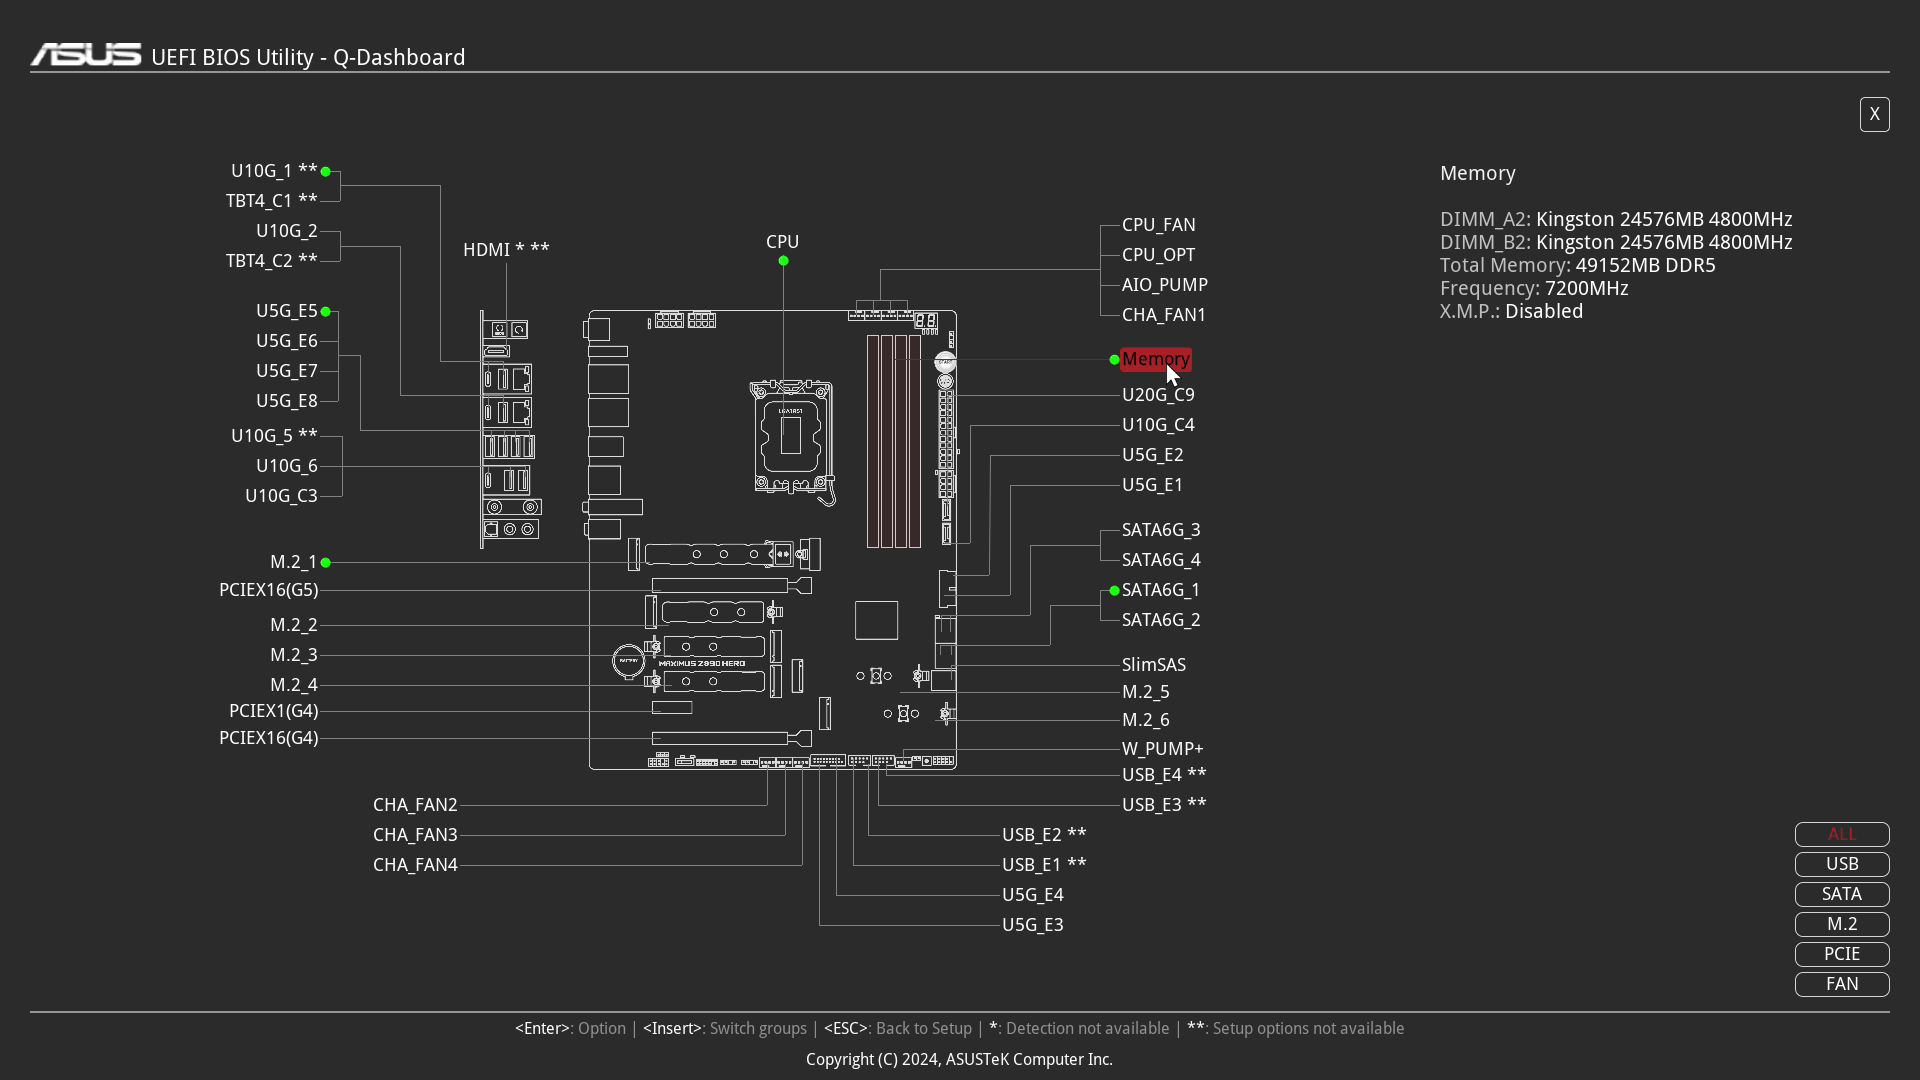
Task: Toggle the FAN header filter
Action: (1841, 984)
